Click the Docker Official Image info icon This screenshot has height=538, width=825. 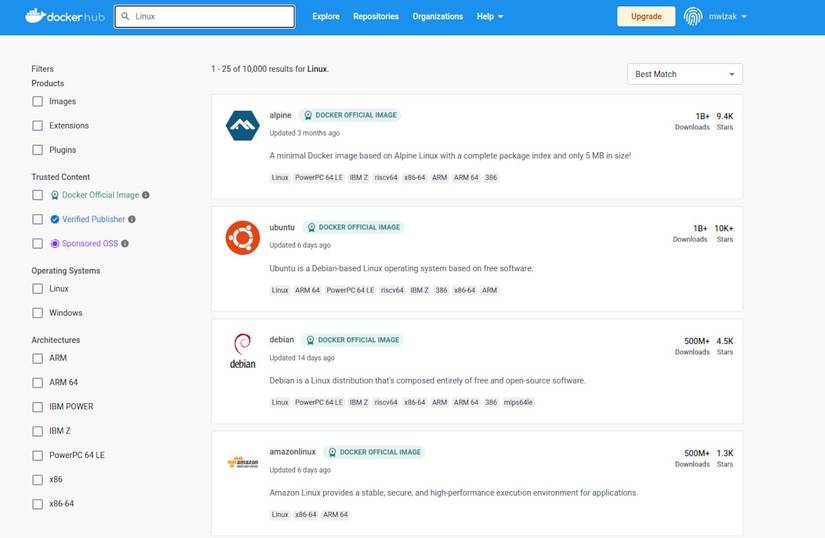(x=146, y=195)
